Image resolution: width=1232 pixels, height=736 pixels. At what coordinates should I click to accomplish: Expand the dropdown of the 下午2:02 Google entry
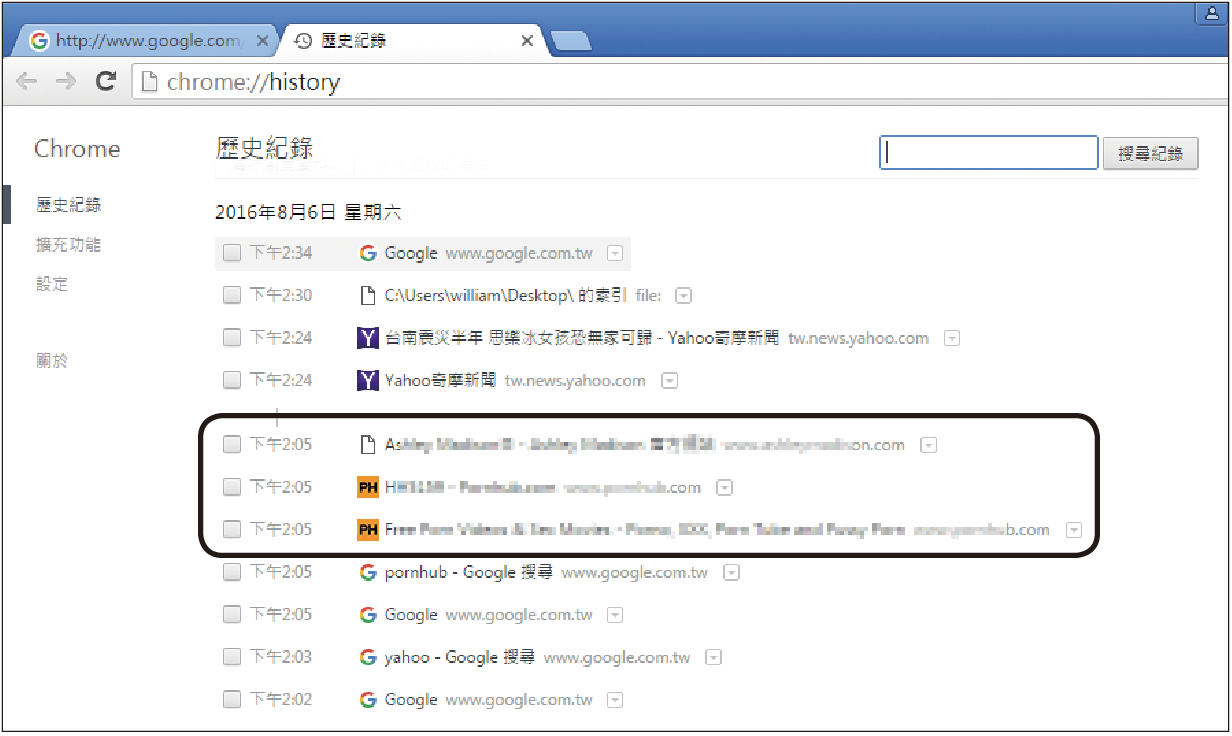pos(615,700)
